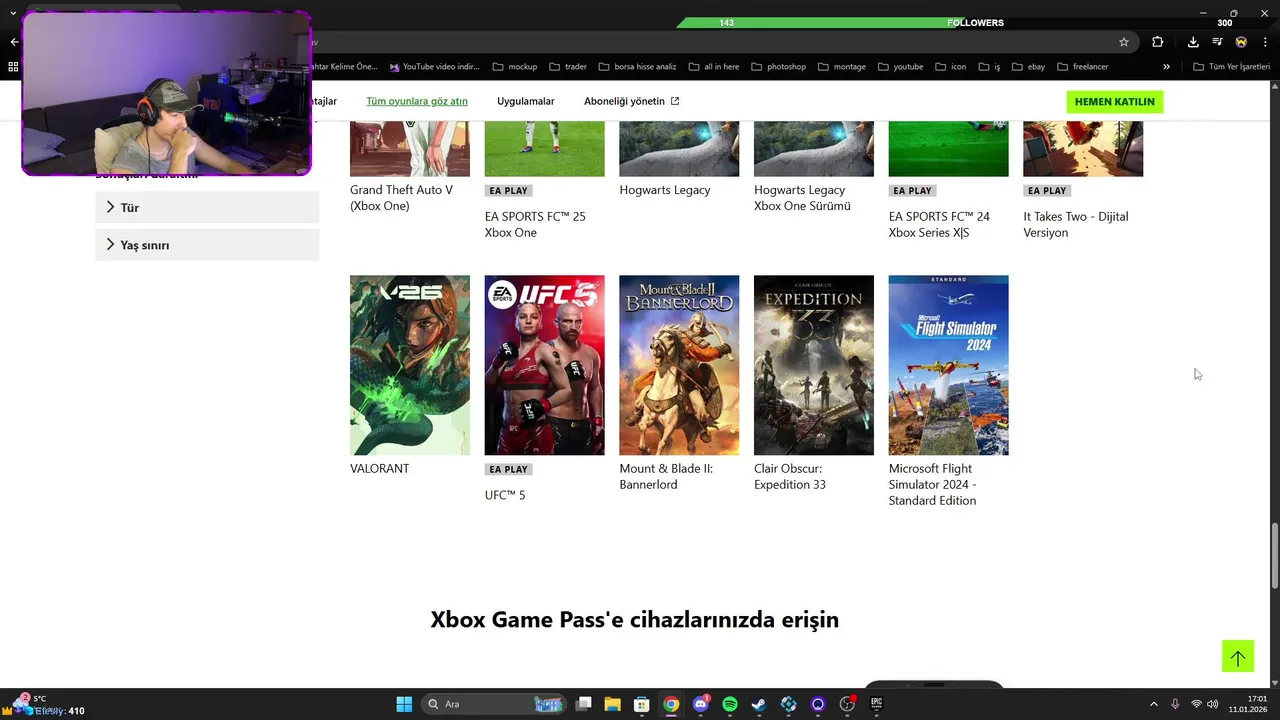
Task: Open Spotify from the taskbar
Action: 730,704
